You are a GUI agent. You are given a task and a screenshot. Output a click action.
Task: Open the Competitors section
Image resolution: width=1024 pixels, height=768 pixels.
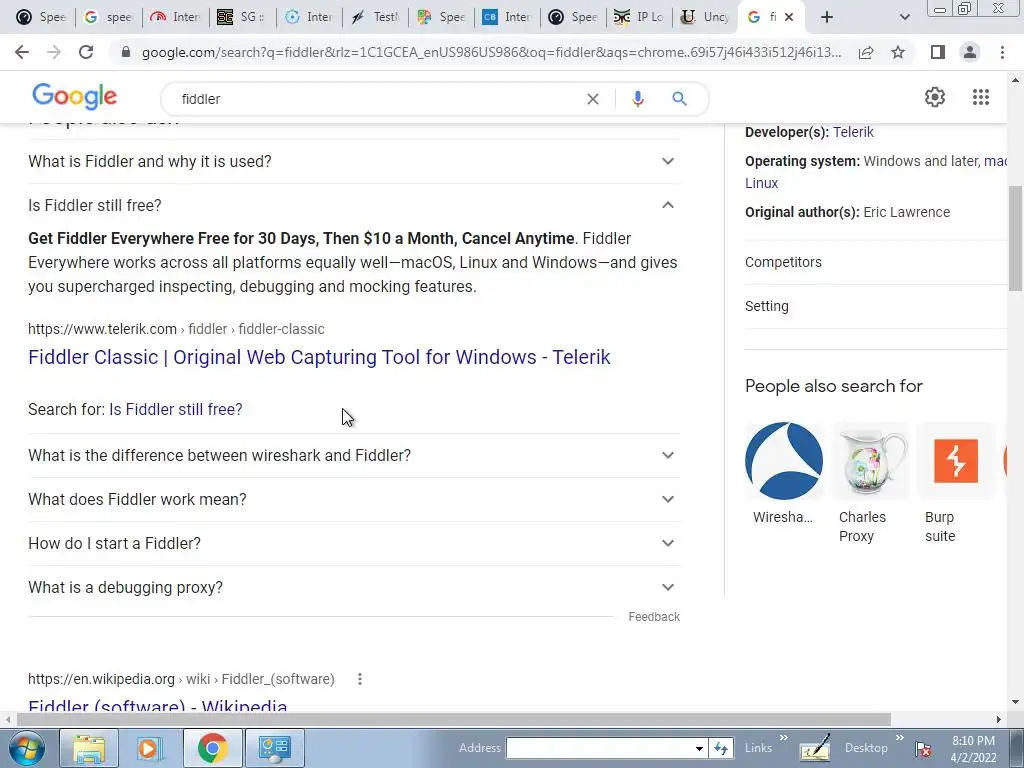tap(875, 263)
